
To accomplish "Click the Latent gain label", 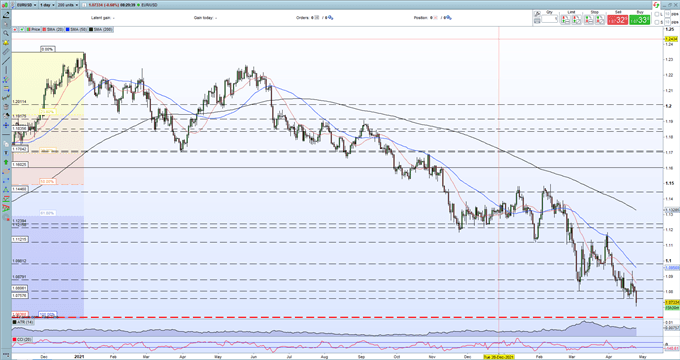I will tap(101, 18).
